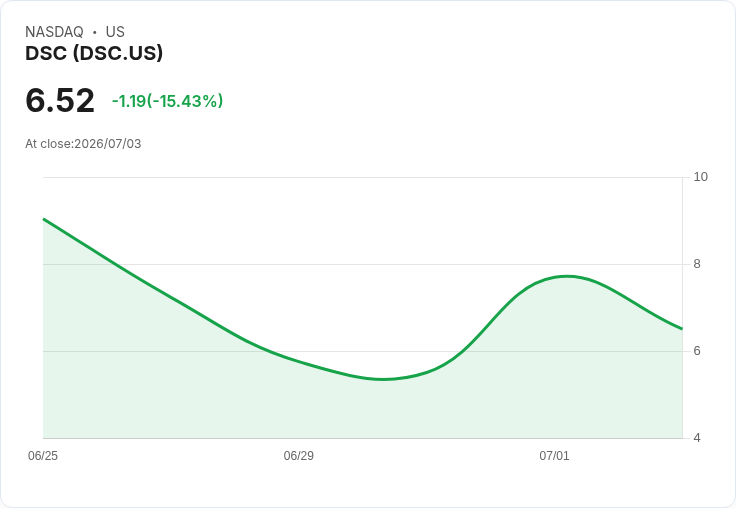Click the 06/29 date axis label

point(299,456)
